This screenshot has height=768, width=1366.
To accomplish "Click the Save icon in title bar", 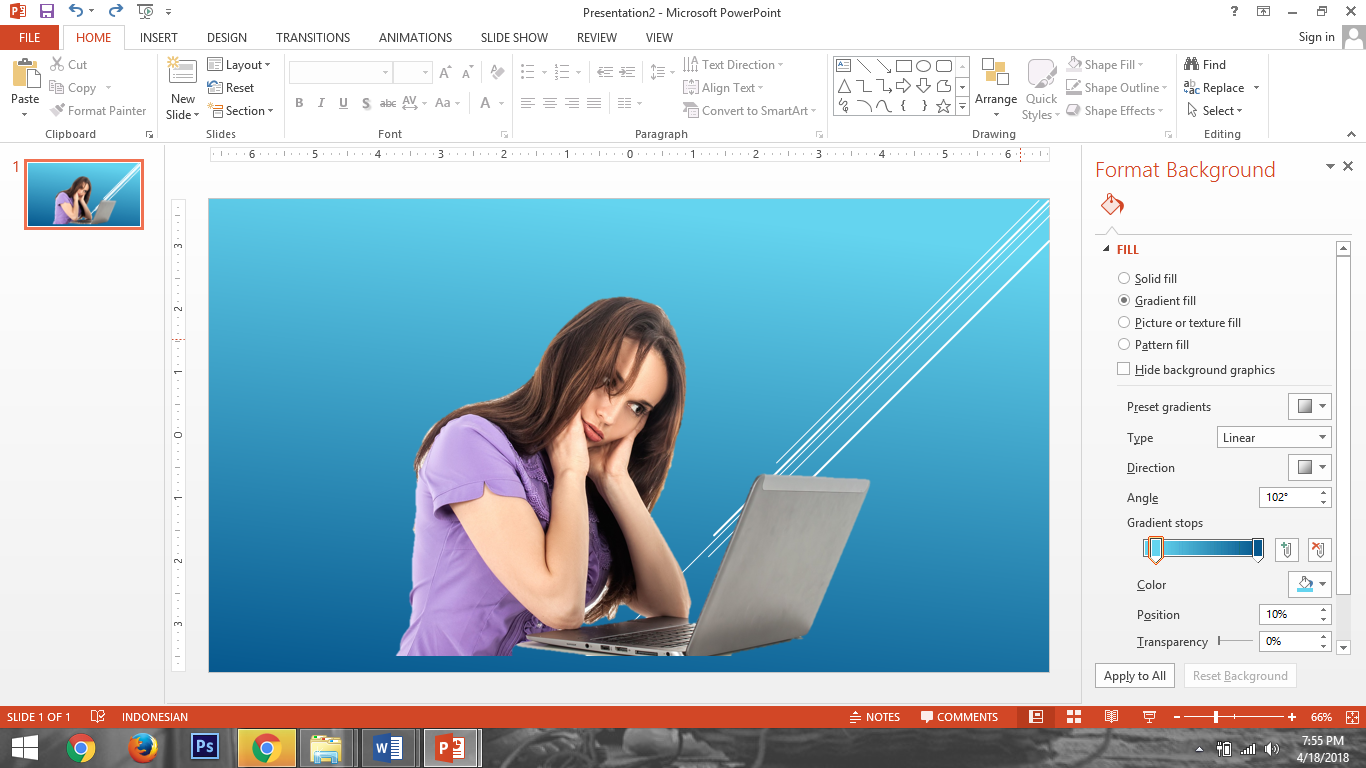I will pos(46,12).
